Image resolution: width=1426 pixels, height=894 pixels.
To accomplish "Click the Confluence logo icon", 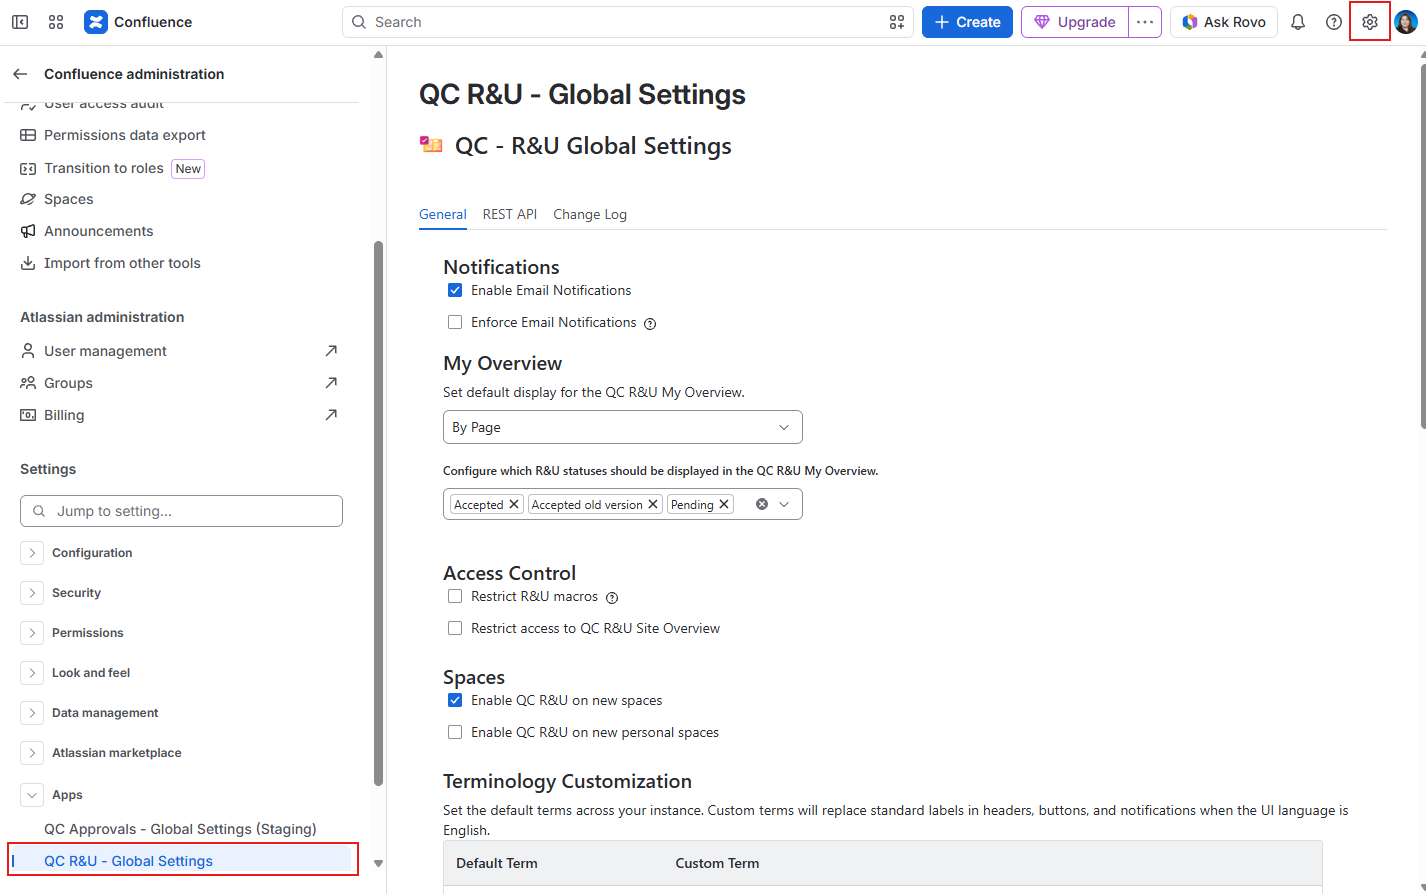I will pyautogui.click(x=96, y=22).
